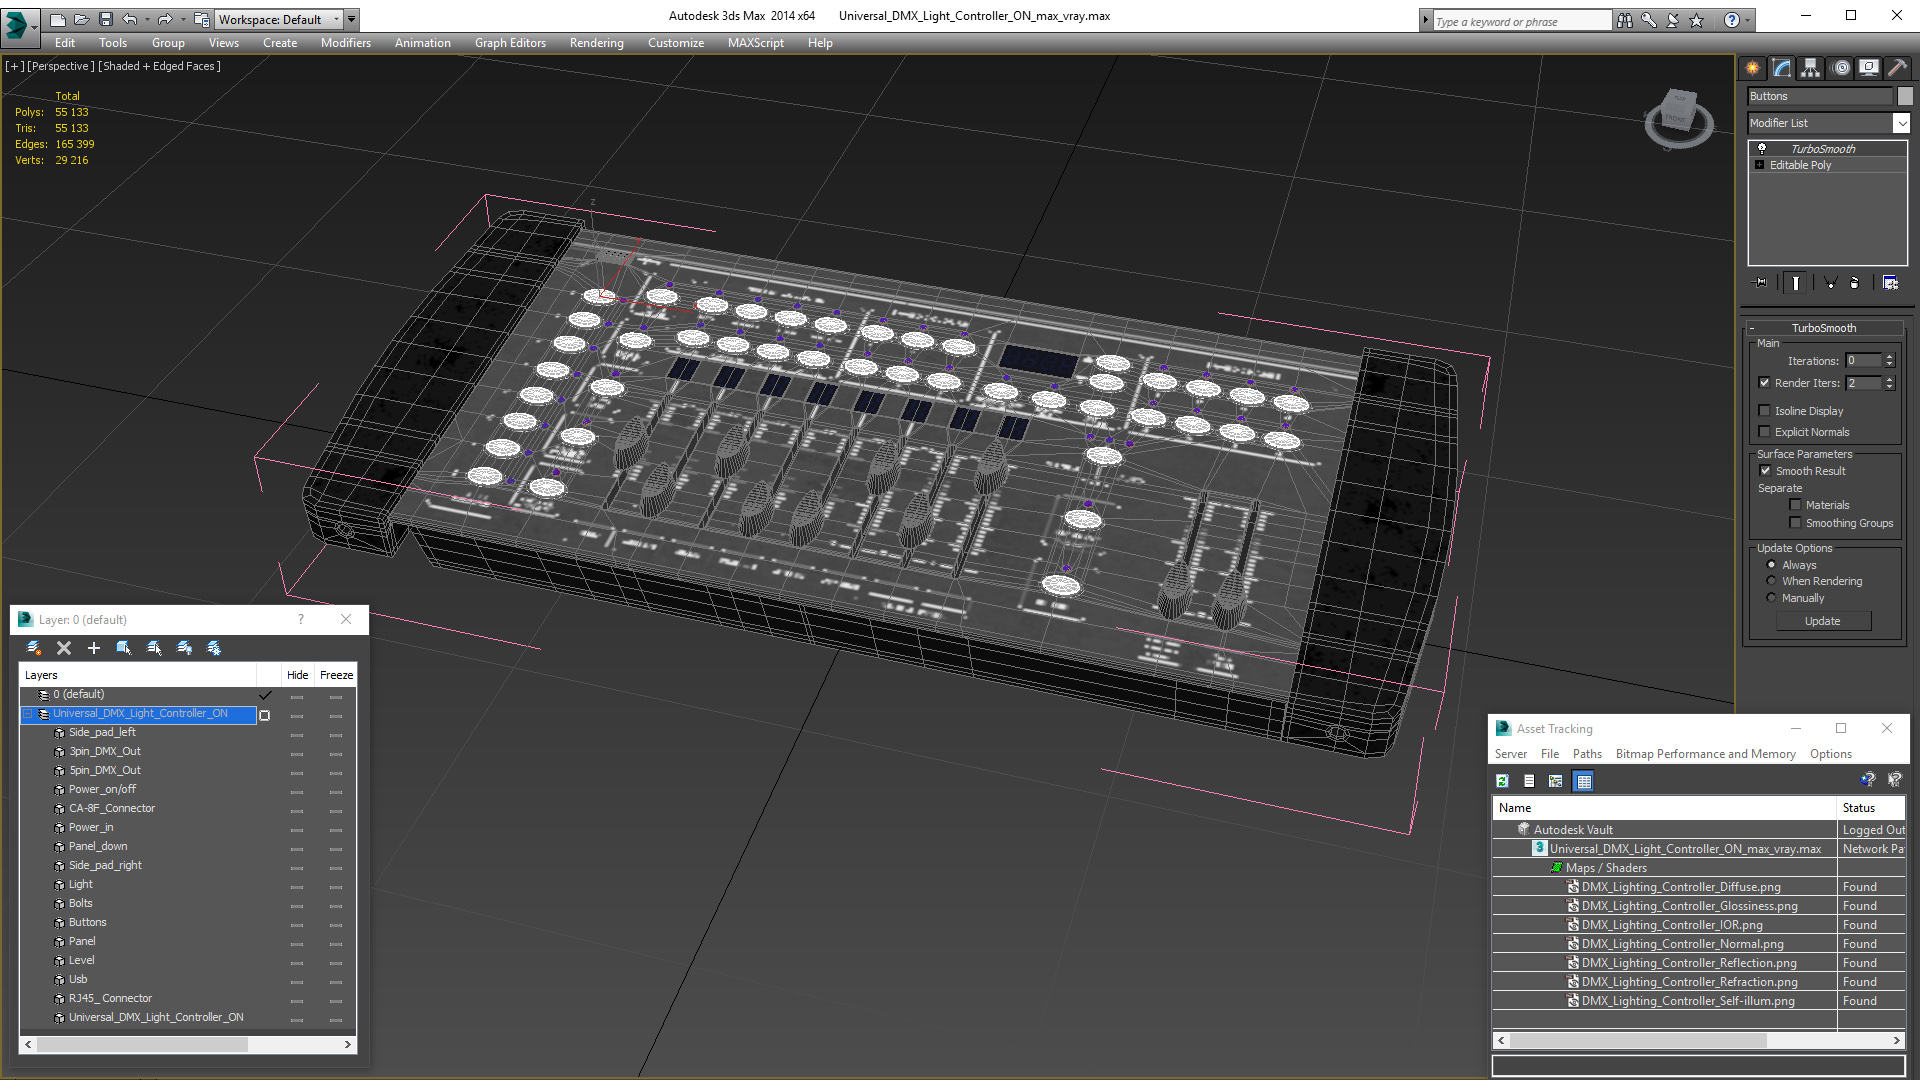This screenshot has width=1920, height=1080.
Task: Open the Modifiers menu
Action: tap(345, 43)
